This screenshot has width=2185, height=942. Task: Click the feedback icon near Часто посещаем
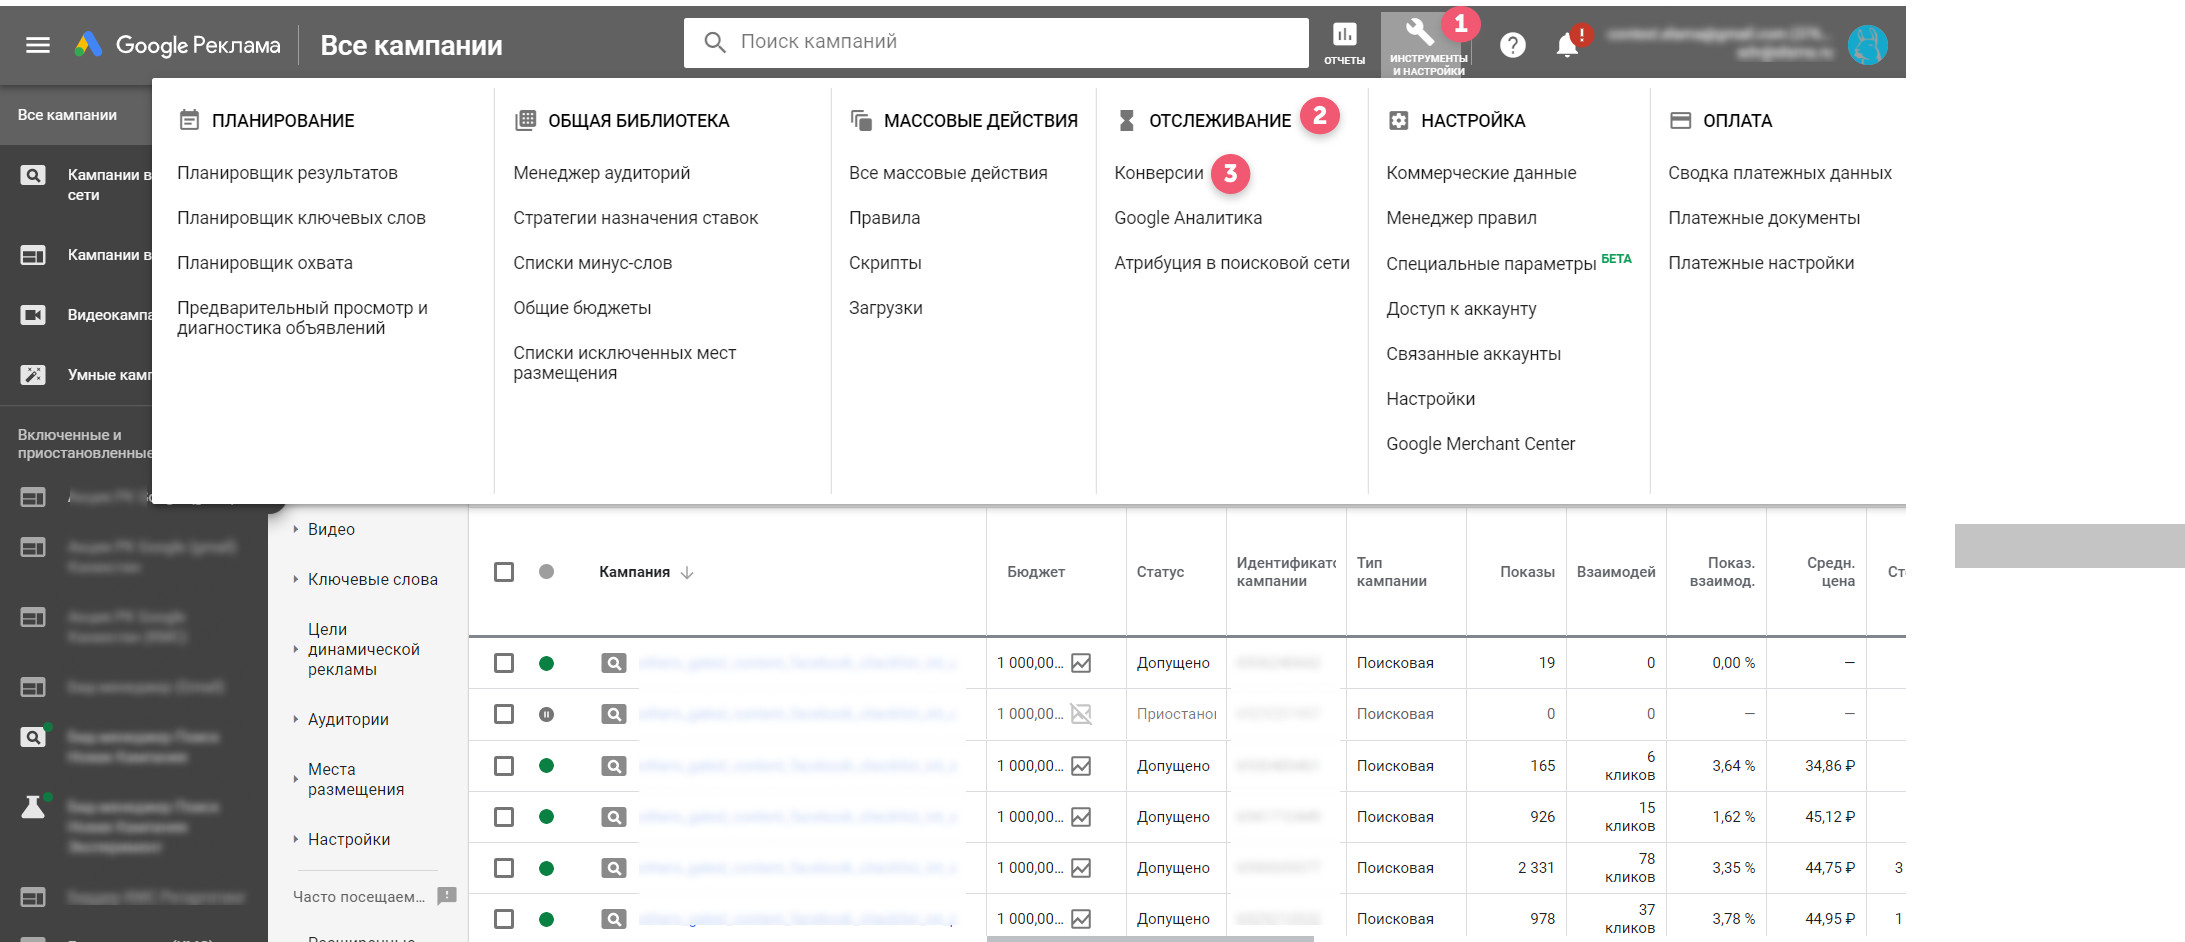(x=447, y=896)
